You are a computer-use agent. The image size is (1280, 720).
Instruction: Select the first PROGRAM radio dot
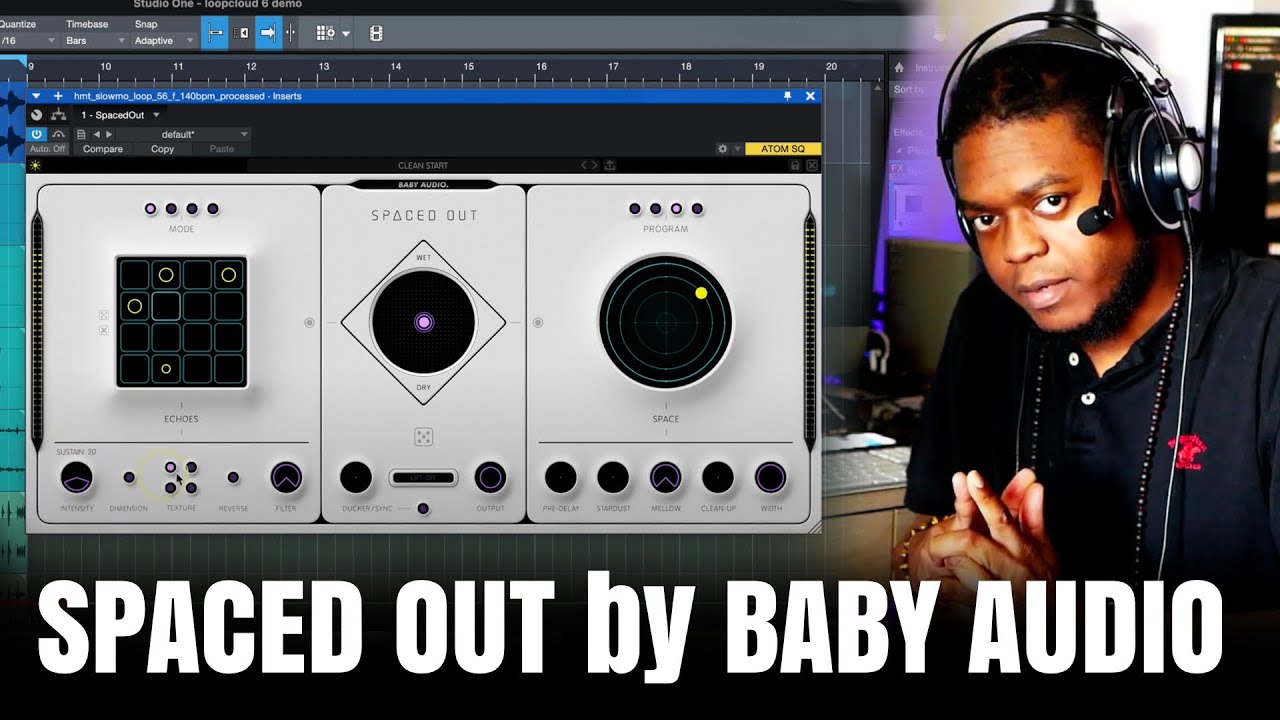[x=635, y=209]
